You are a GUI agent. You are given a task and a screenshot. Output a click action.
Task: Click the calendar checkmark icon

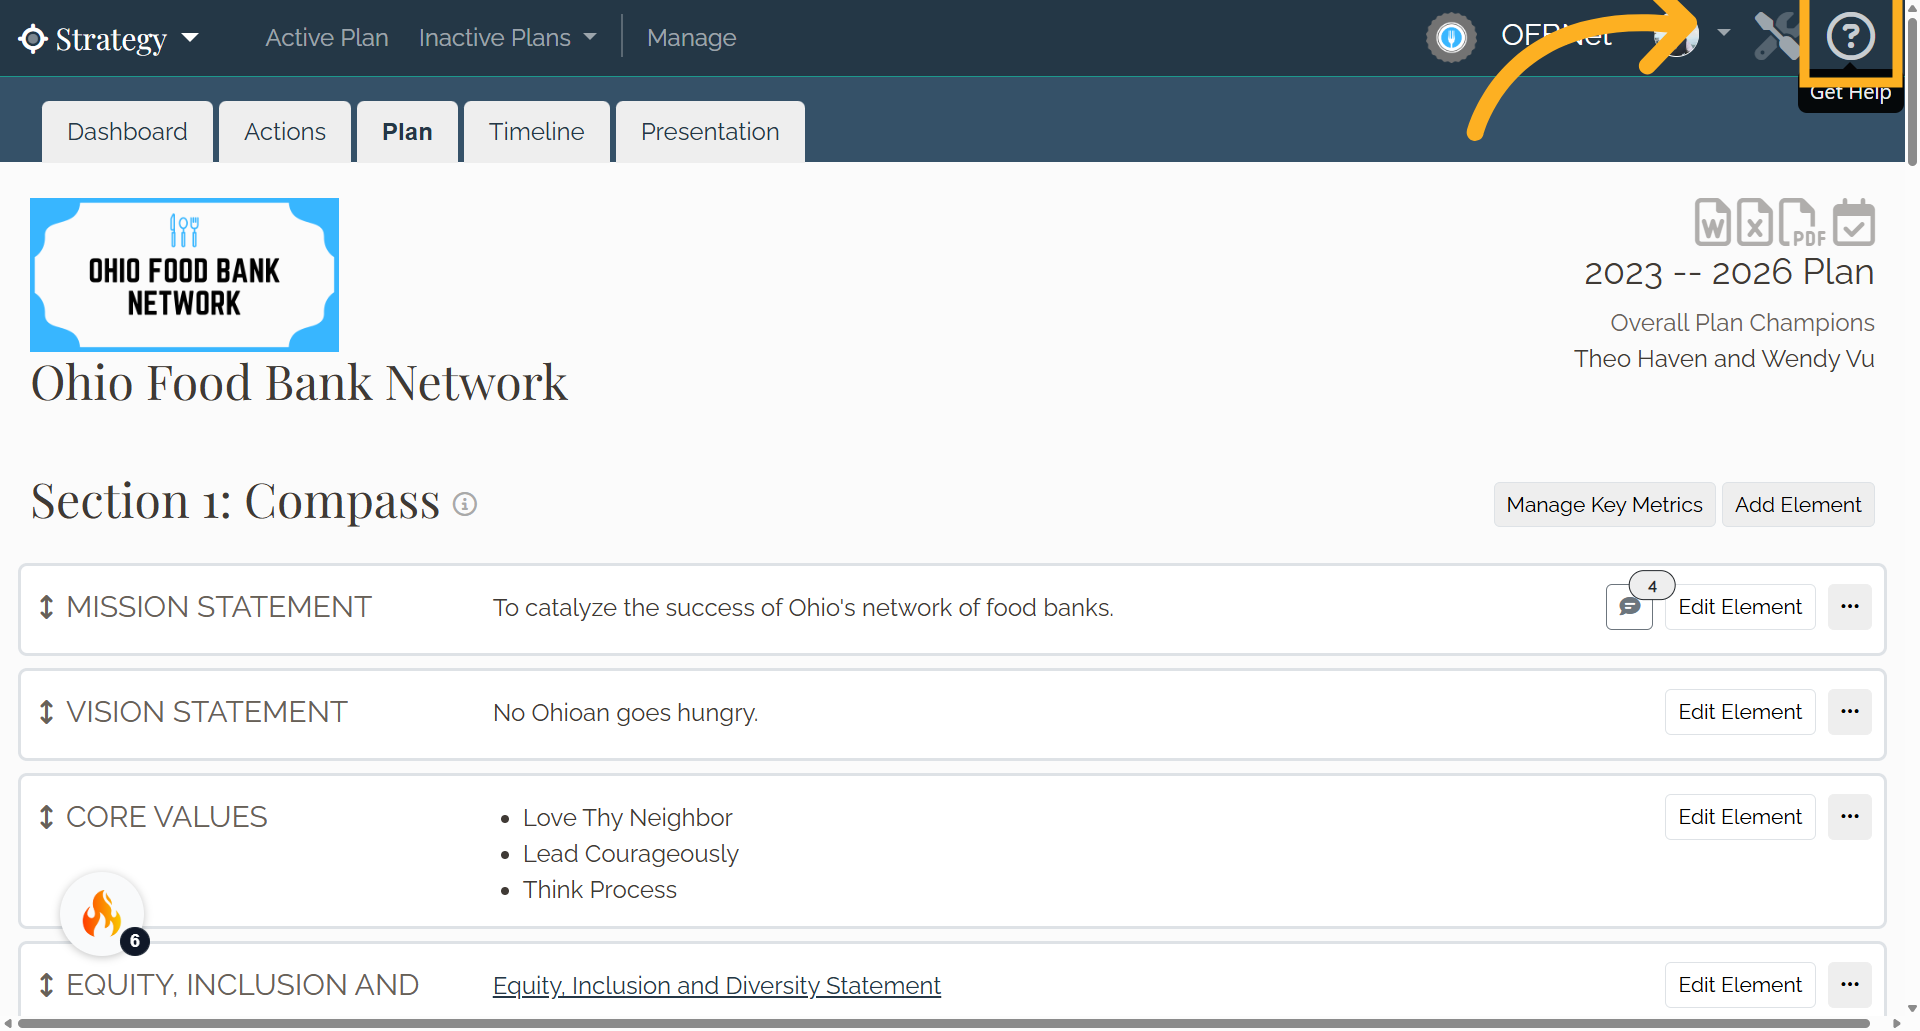(1853, 222)
